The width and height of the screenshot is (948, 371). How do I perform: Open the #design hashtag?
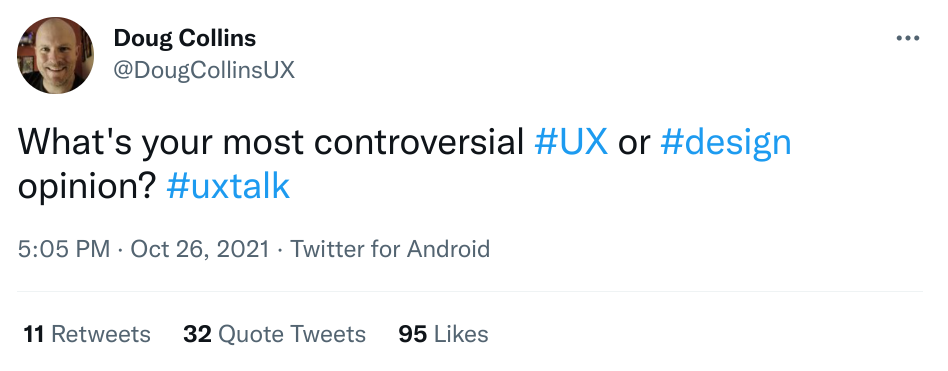pos(726,144)
